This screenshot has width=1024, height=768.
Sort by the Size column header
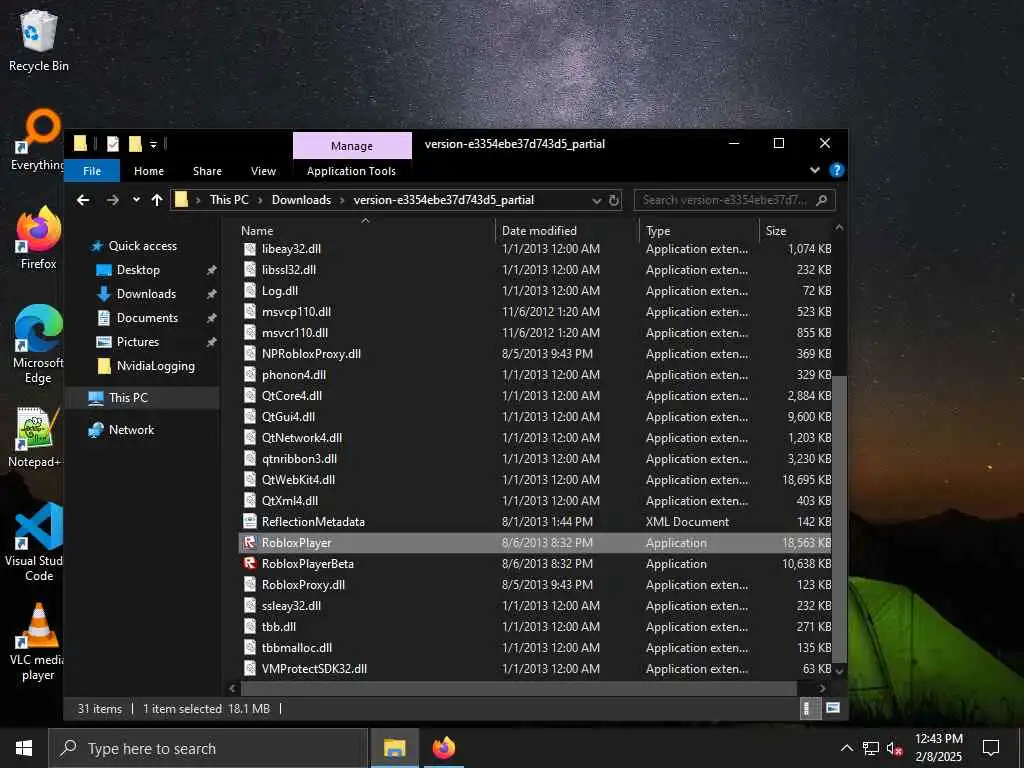[776, 231]
